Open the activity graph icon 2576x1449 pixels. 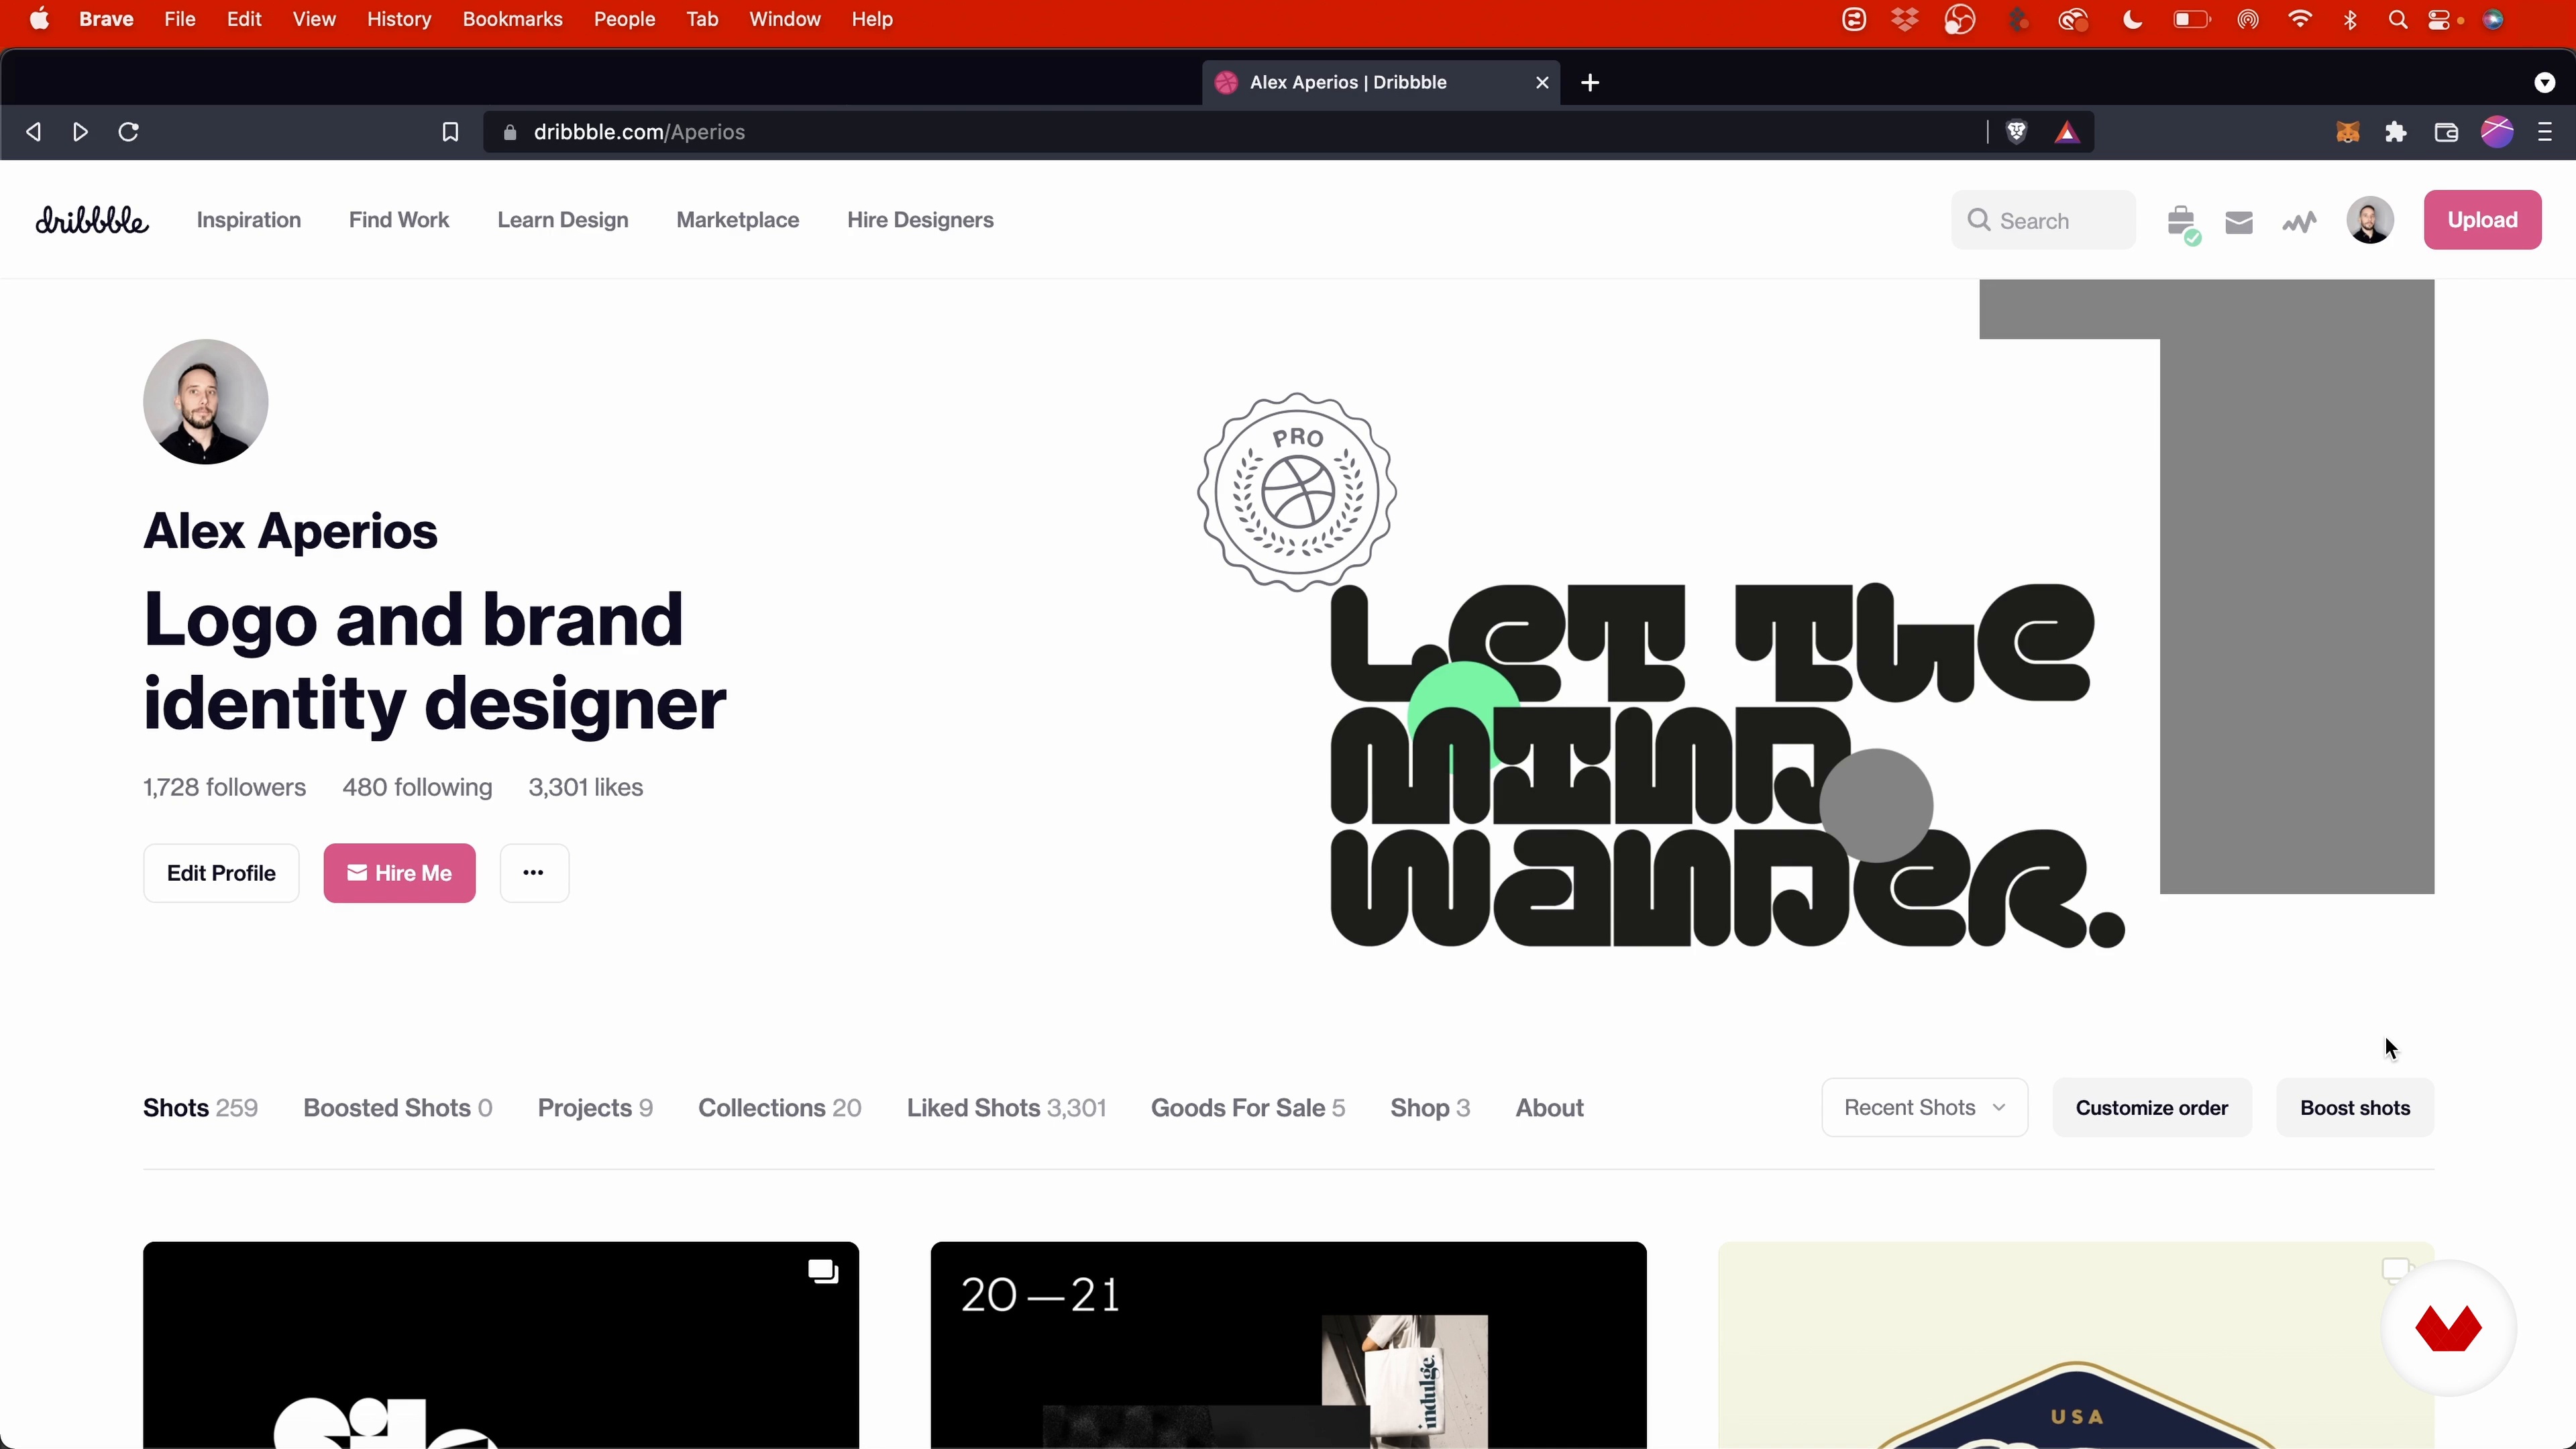click(x=2299, y=222)
